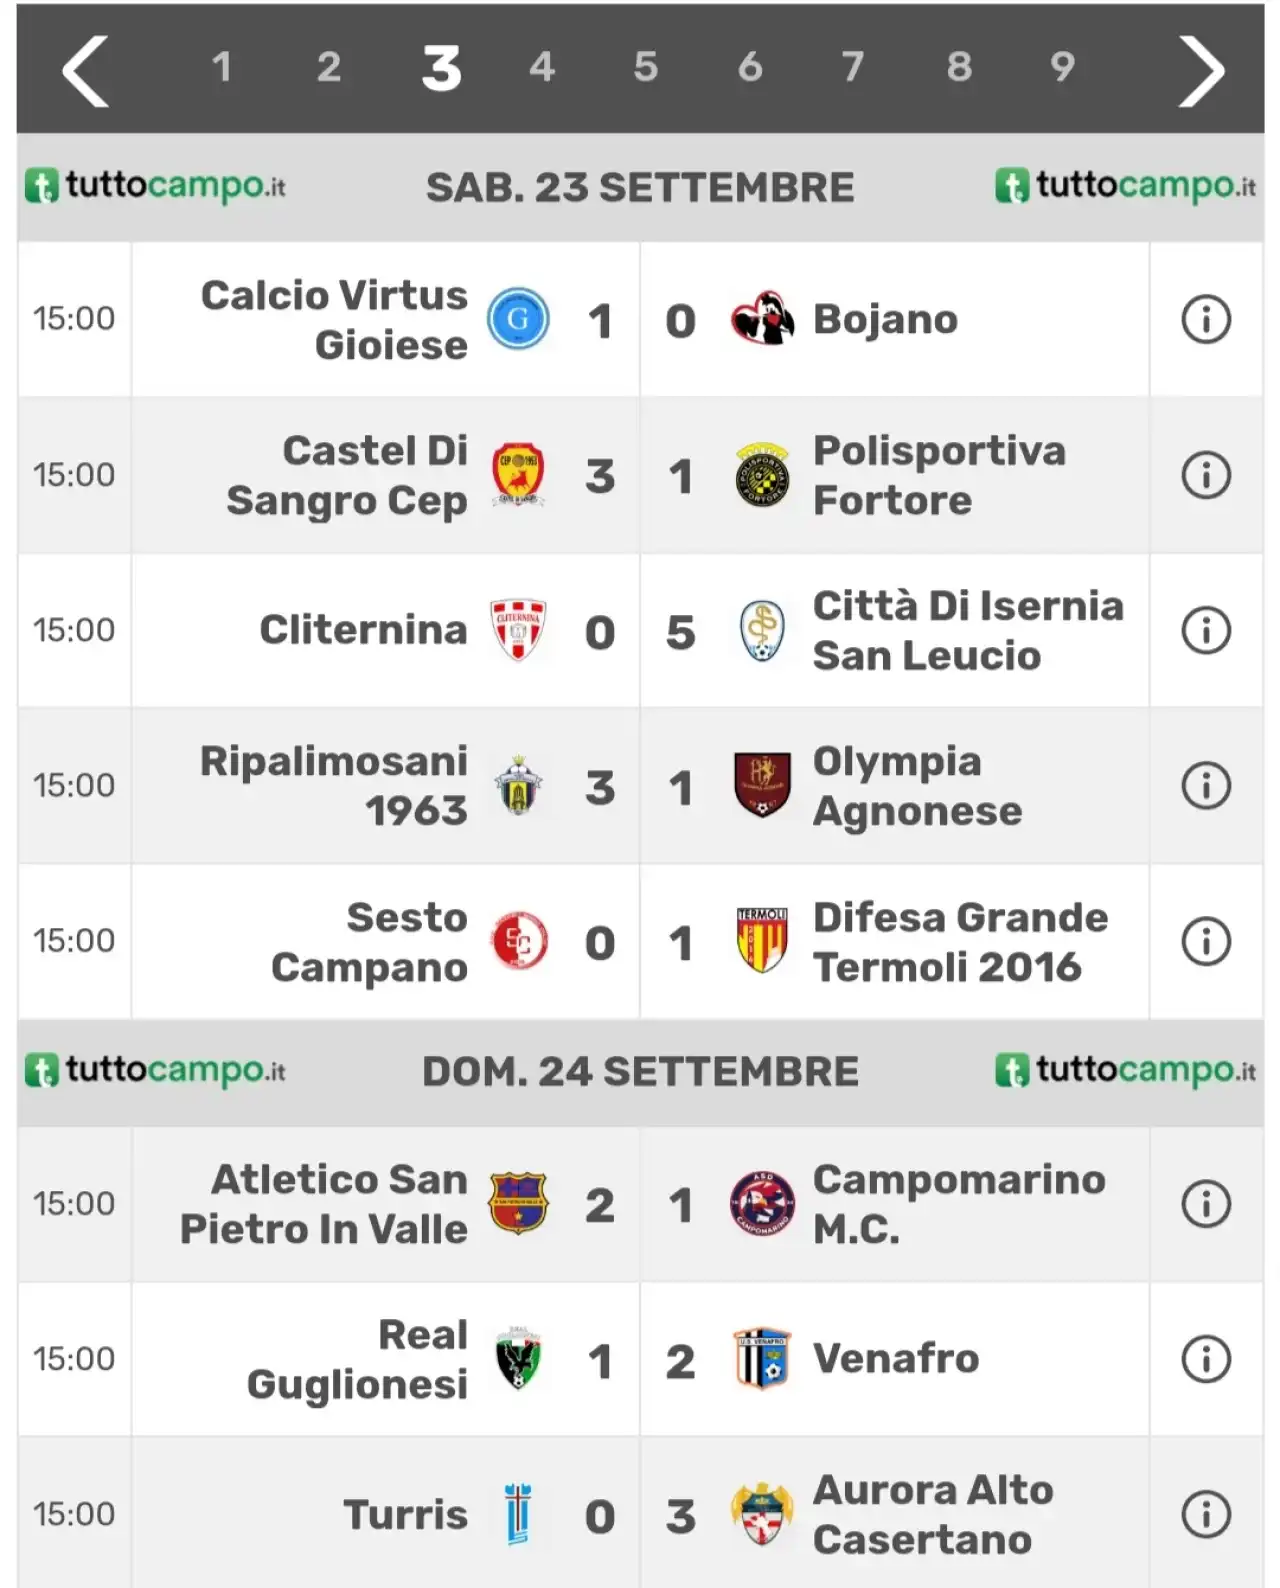Switch to matchday 9 tab
Image resolution: width=1280 pixels, height=1588 pixels.
(1062, 67)
